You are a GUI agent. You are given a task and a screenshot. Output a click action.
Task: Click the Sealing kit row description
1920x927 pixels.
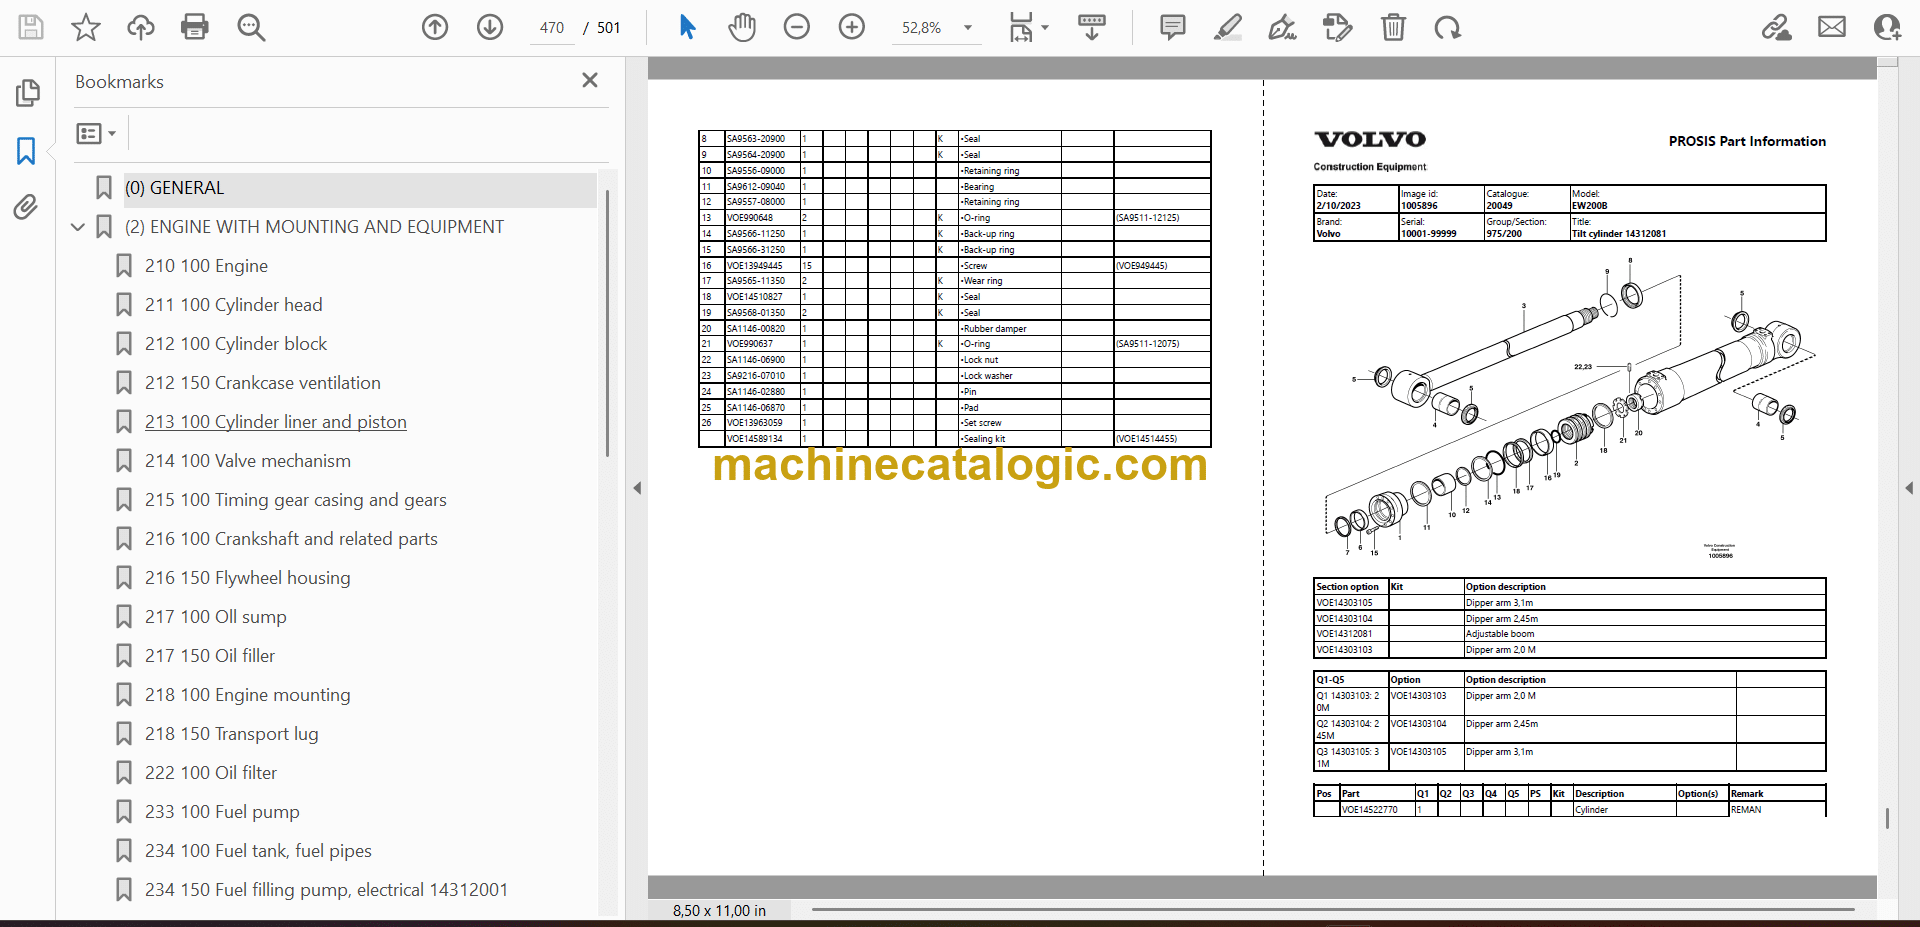983,439
